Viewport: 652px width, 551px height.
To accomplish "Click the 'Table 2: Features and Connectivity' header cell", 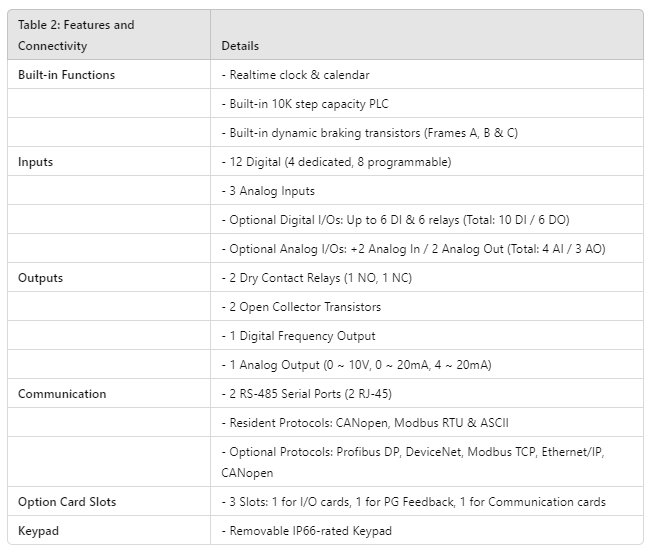I will (76, 35).
